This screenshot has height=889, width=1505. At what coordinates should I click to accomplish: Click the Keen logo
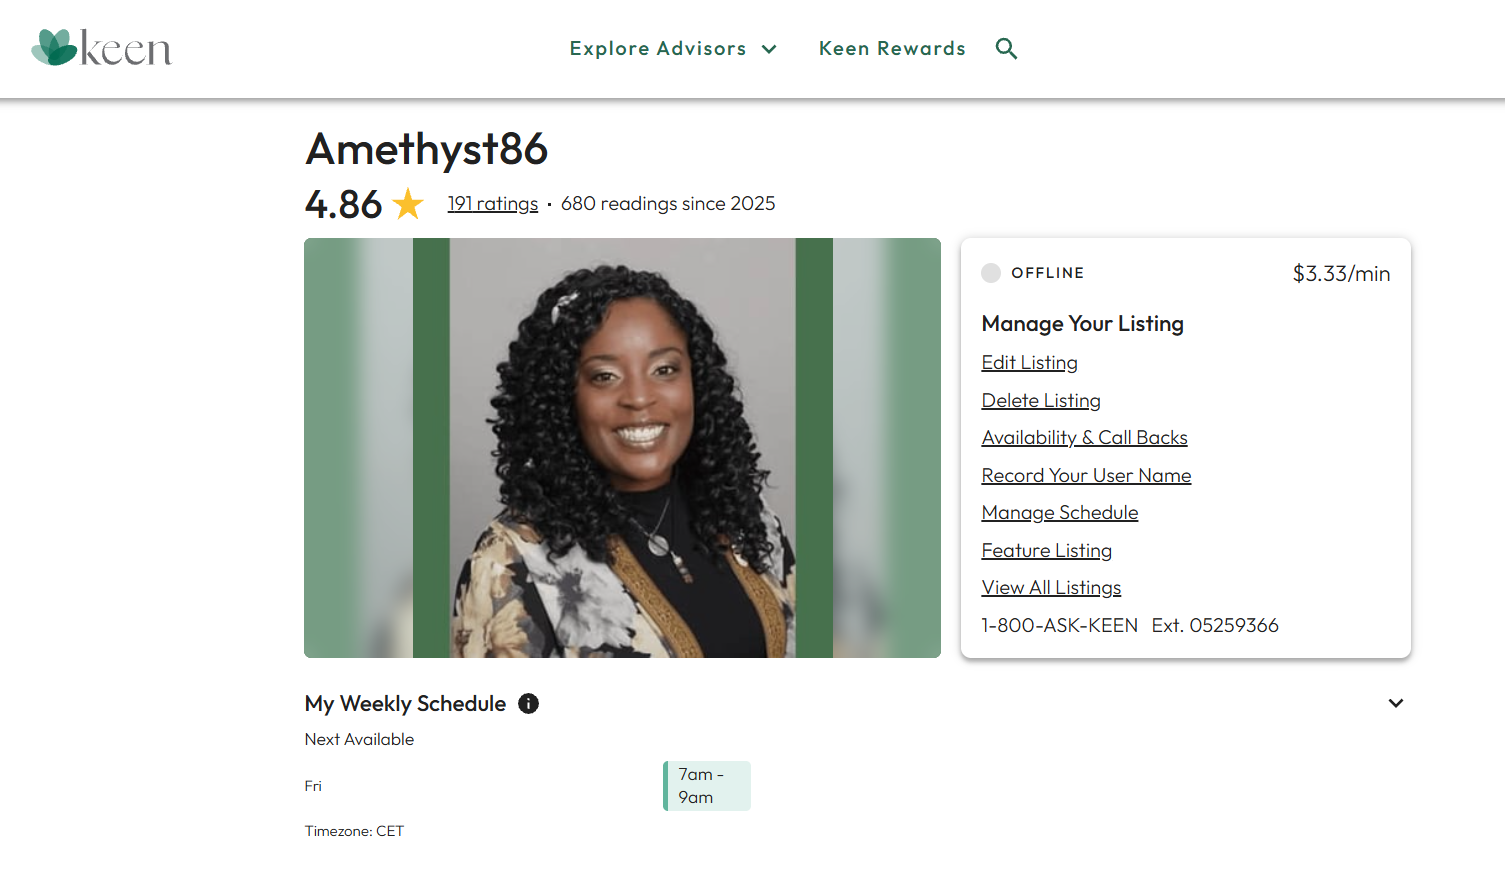(101, 47)
